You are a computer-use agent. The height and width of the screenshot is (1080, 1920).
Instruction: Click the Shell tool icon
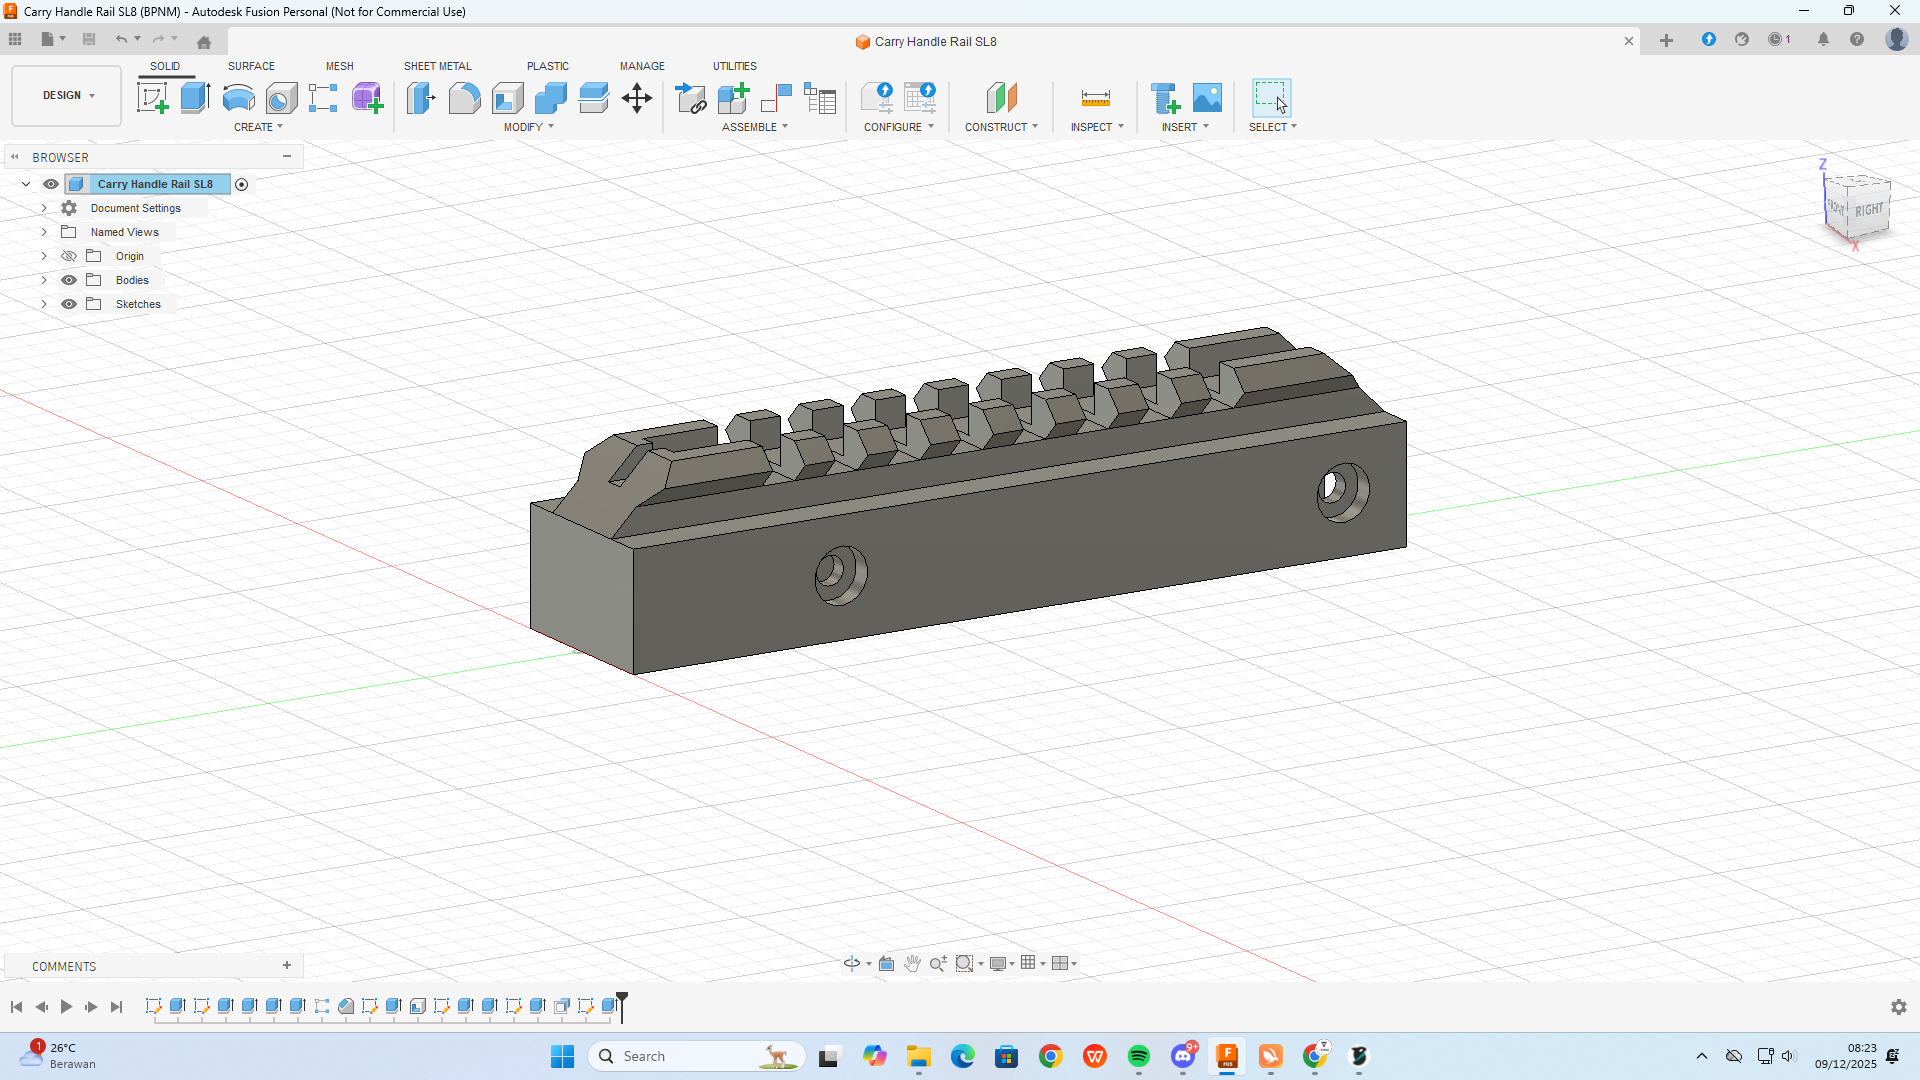pos(507,98)
